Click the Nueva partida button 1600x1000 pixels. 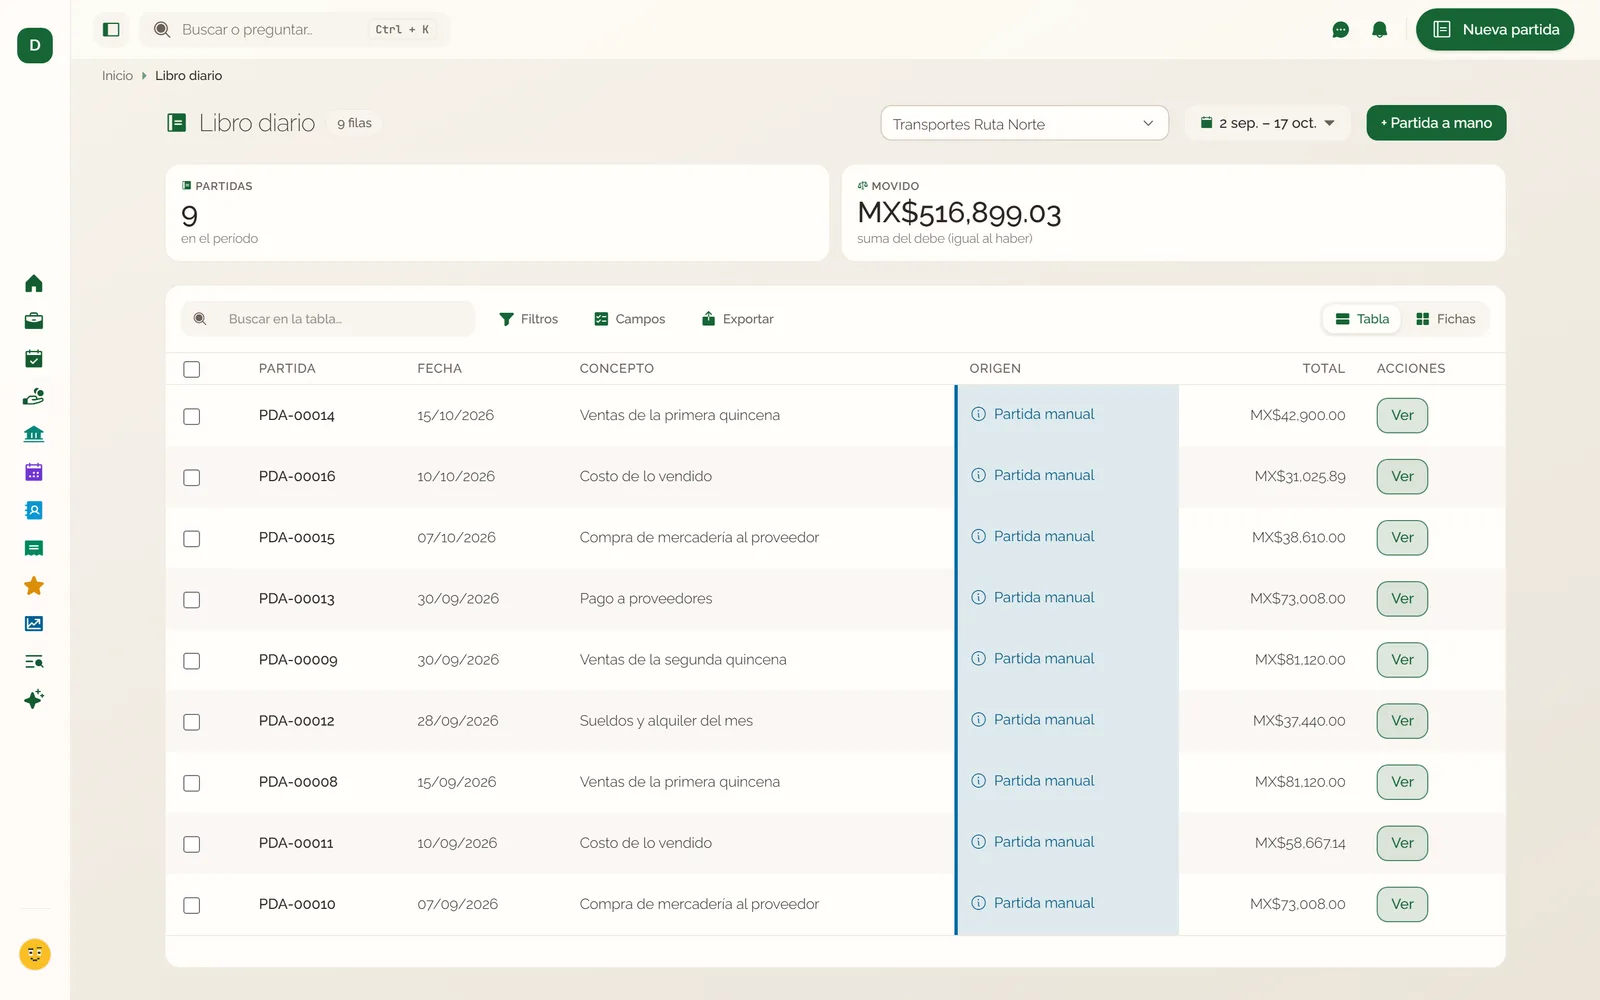1495,30
